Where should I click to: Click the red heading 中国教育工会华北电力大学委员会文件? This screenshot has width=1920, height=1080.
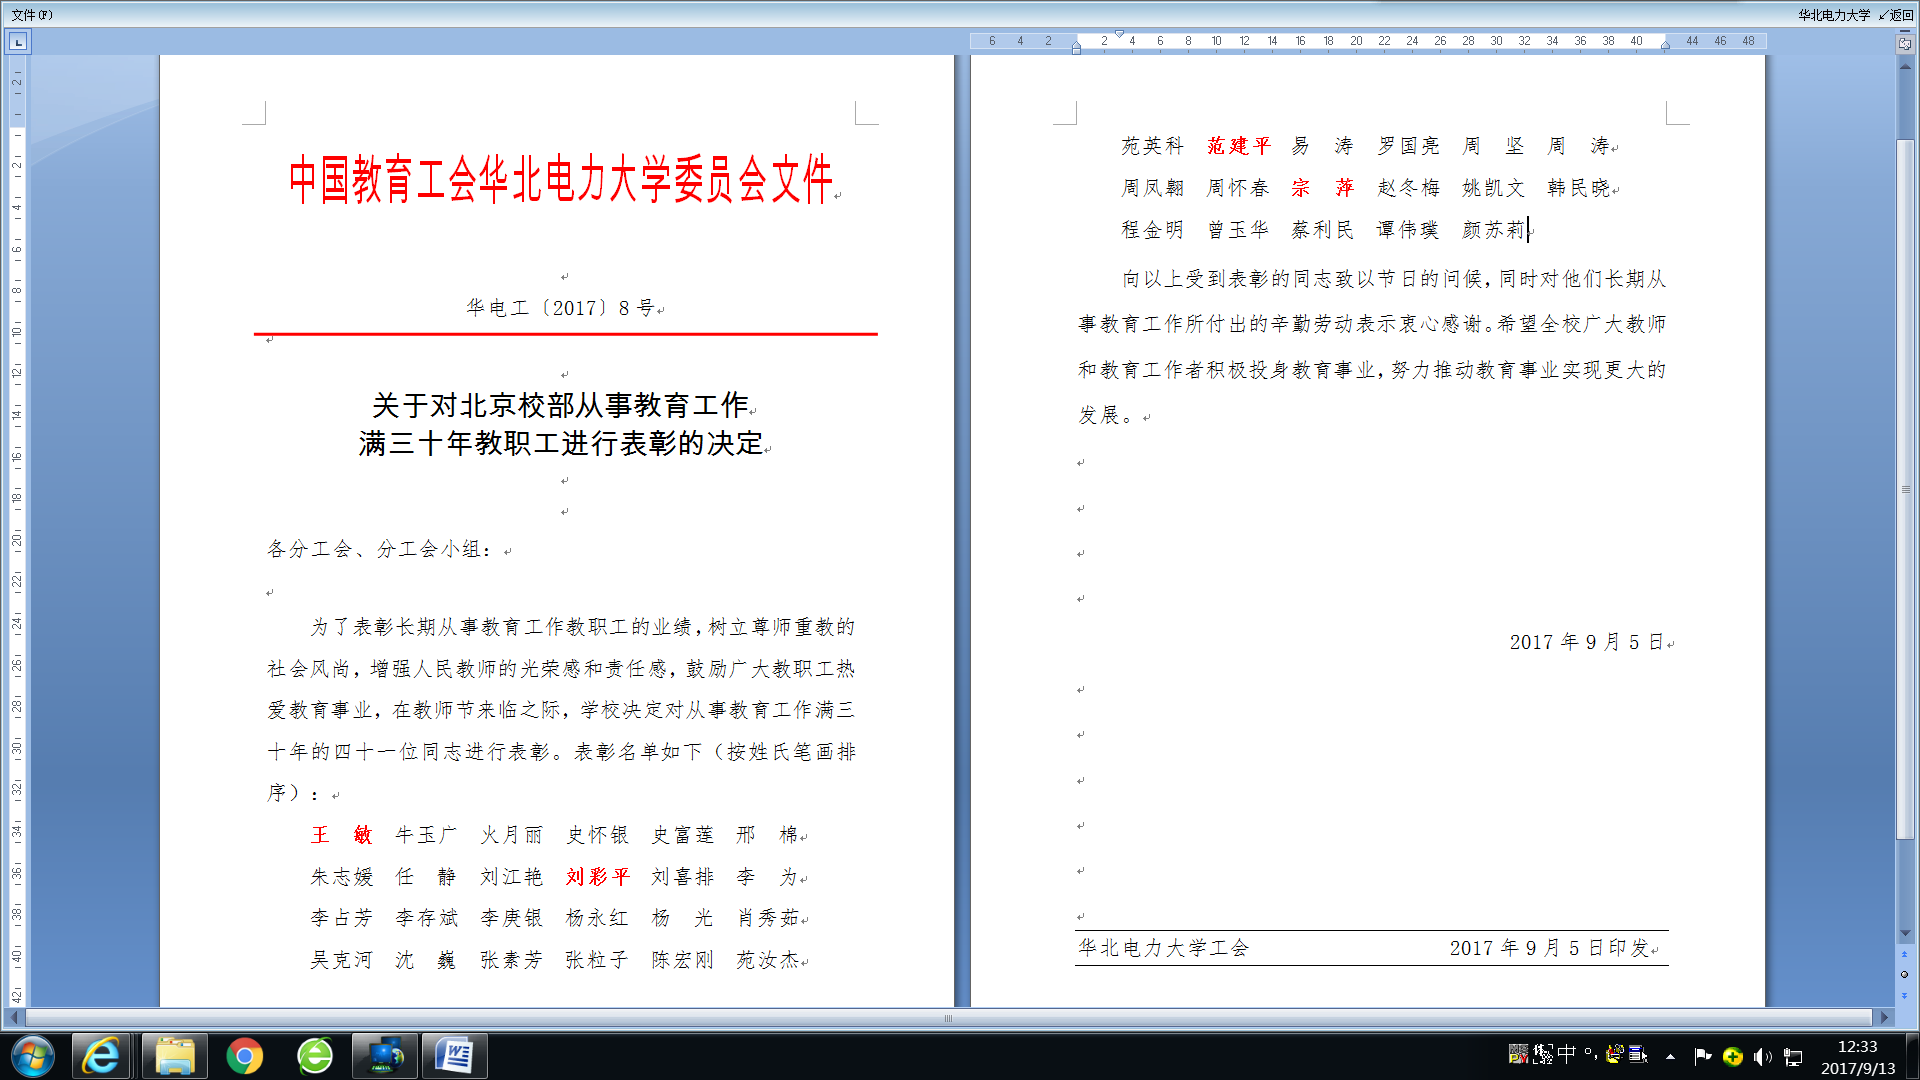coord(560,180)
